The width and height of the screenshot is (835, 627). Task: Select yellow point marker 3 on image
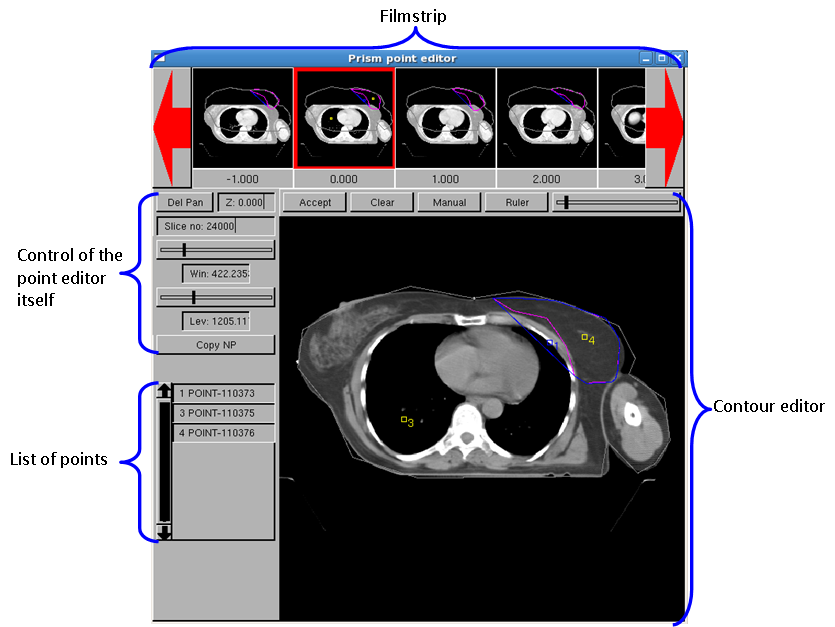[404, 420]
